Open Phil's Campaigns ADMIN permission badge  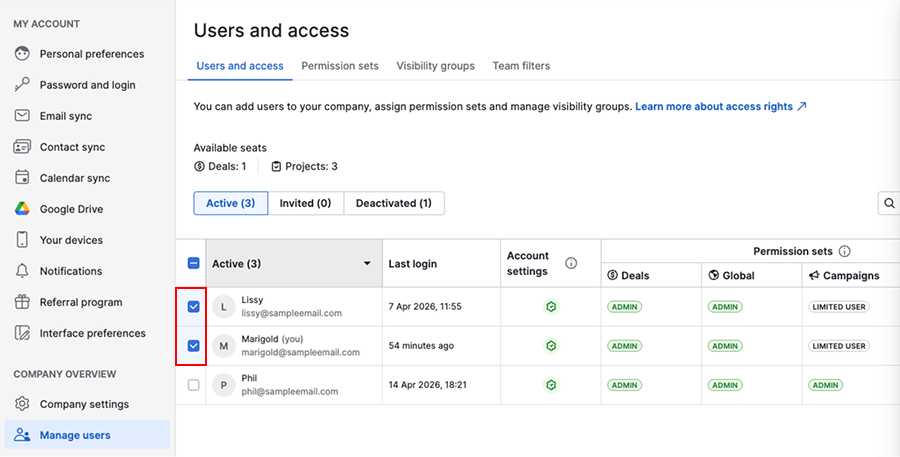826,385
